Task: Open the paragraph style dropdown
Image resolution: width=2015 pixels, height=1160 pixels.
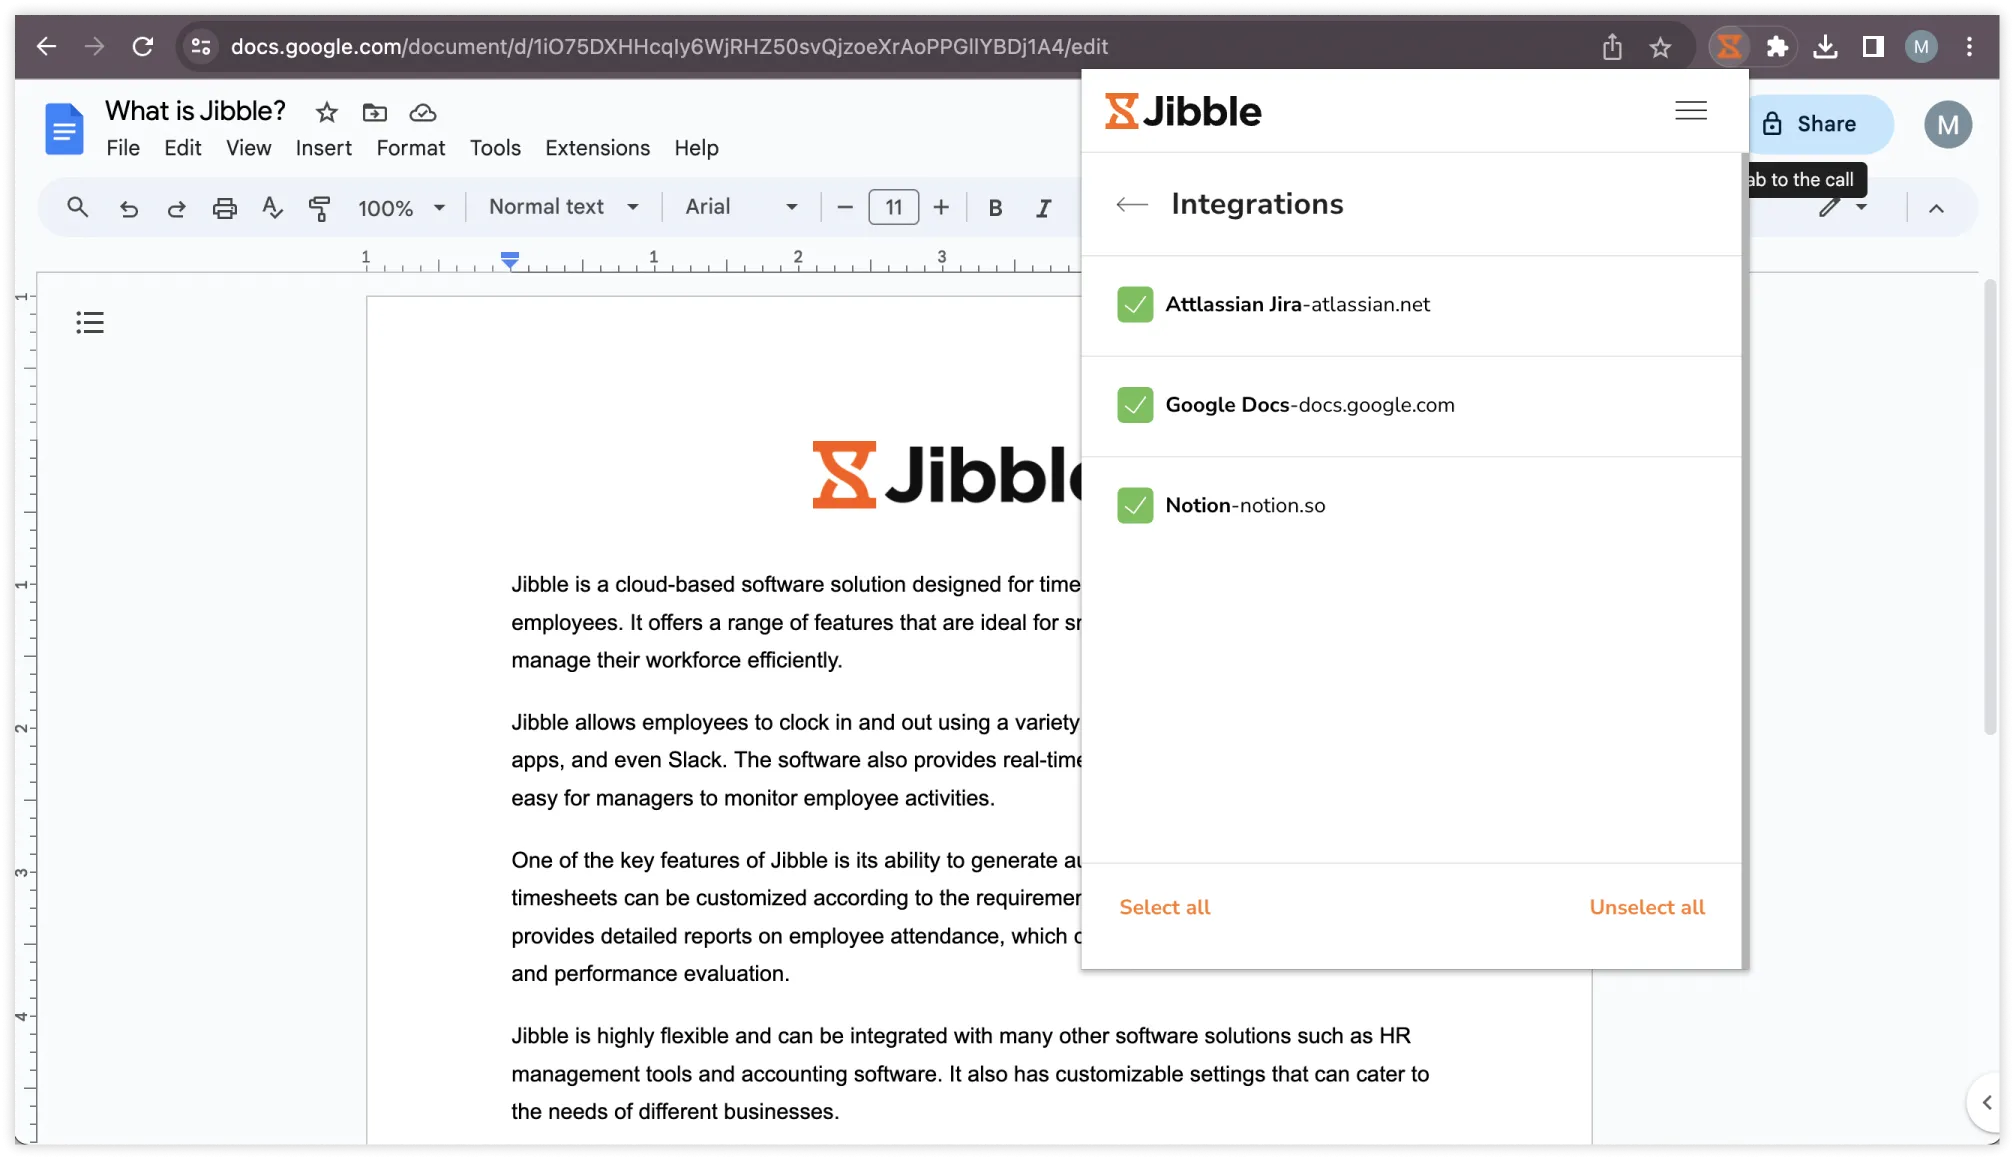Action: [561, 207]
